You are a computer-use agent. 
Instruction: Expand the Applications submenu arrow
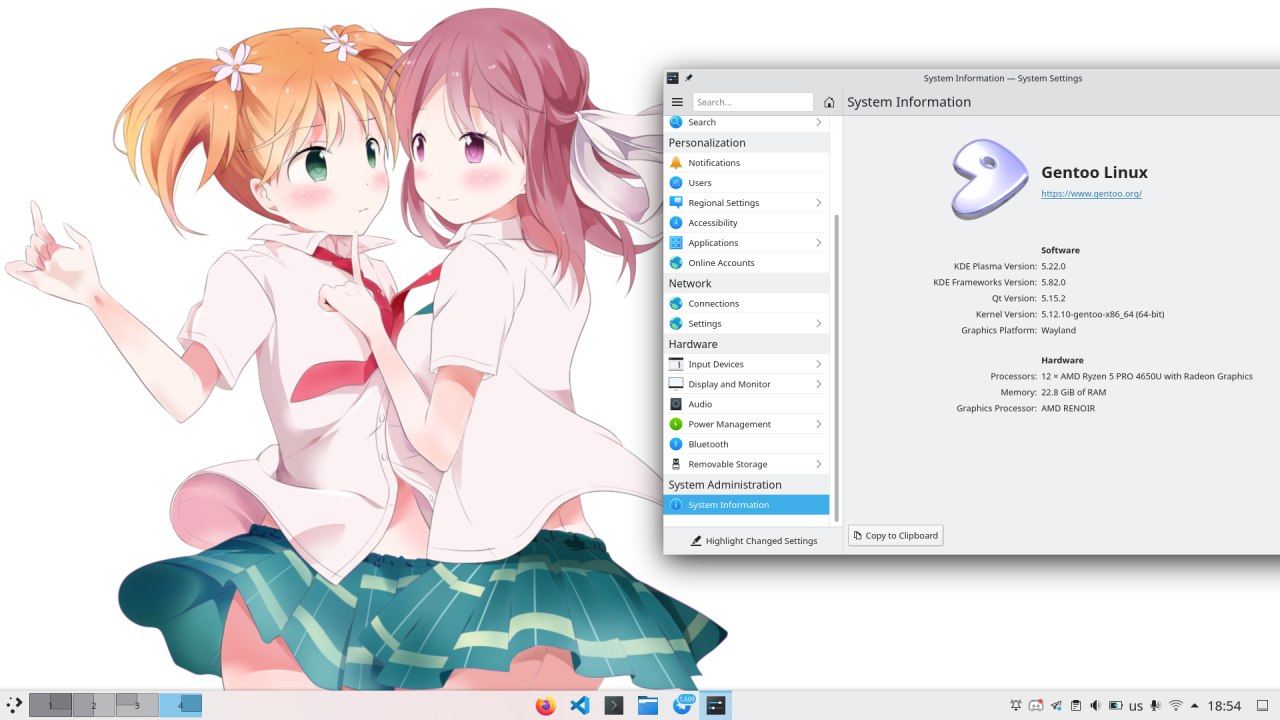click(818, 243)
